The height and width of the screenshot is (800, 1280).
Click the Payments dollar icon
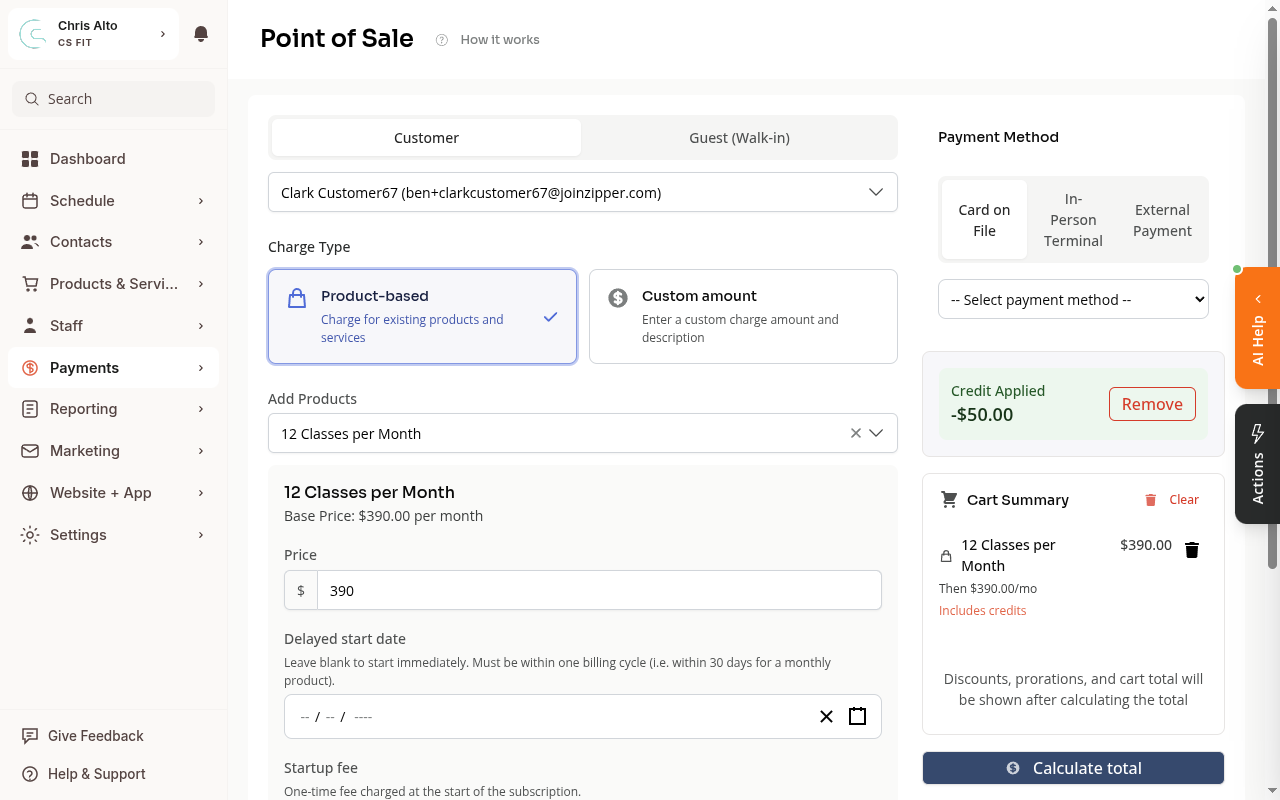(x=30, y=368)
